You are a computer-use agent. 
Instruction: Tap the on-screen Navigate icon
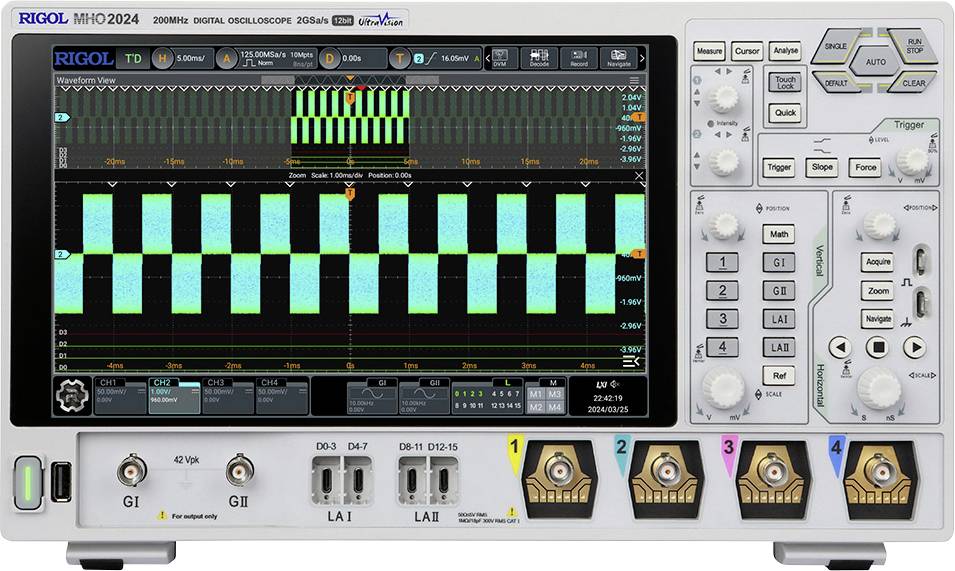(x=618, y=58)
